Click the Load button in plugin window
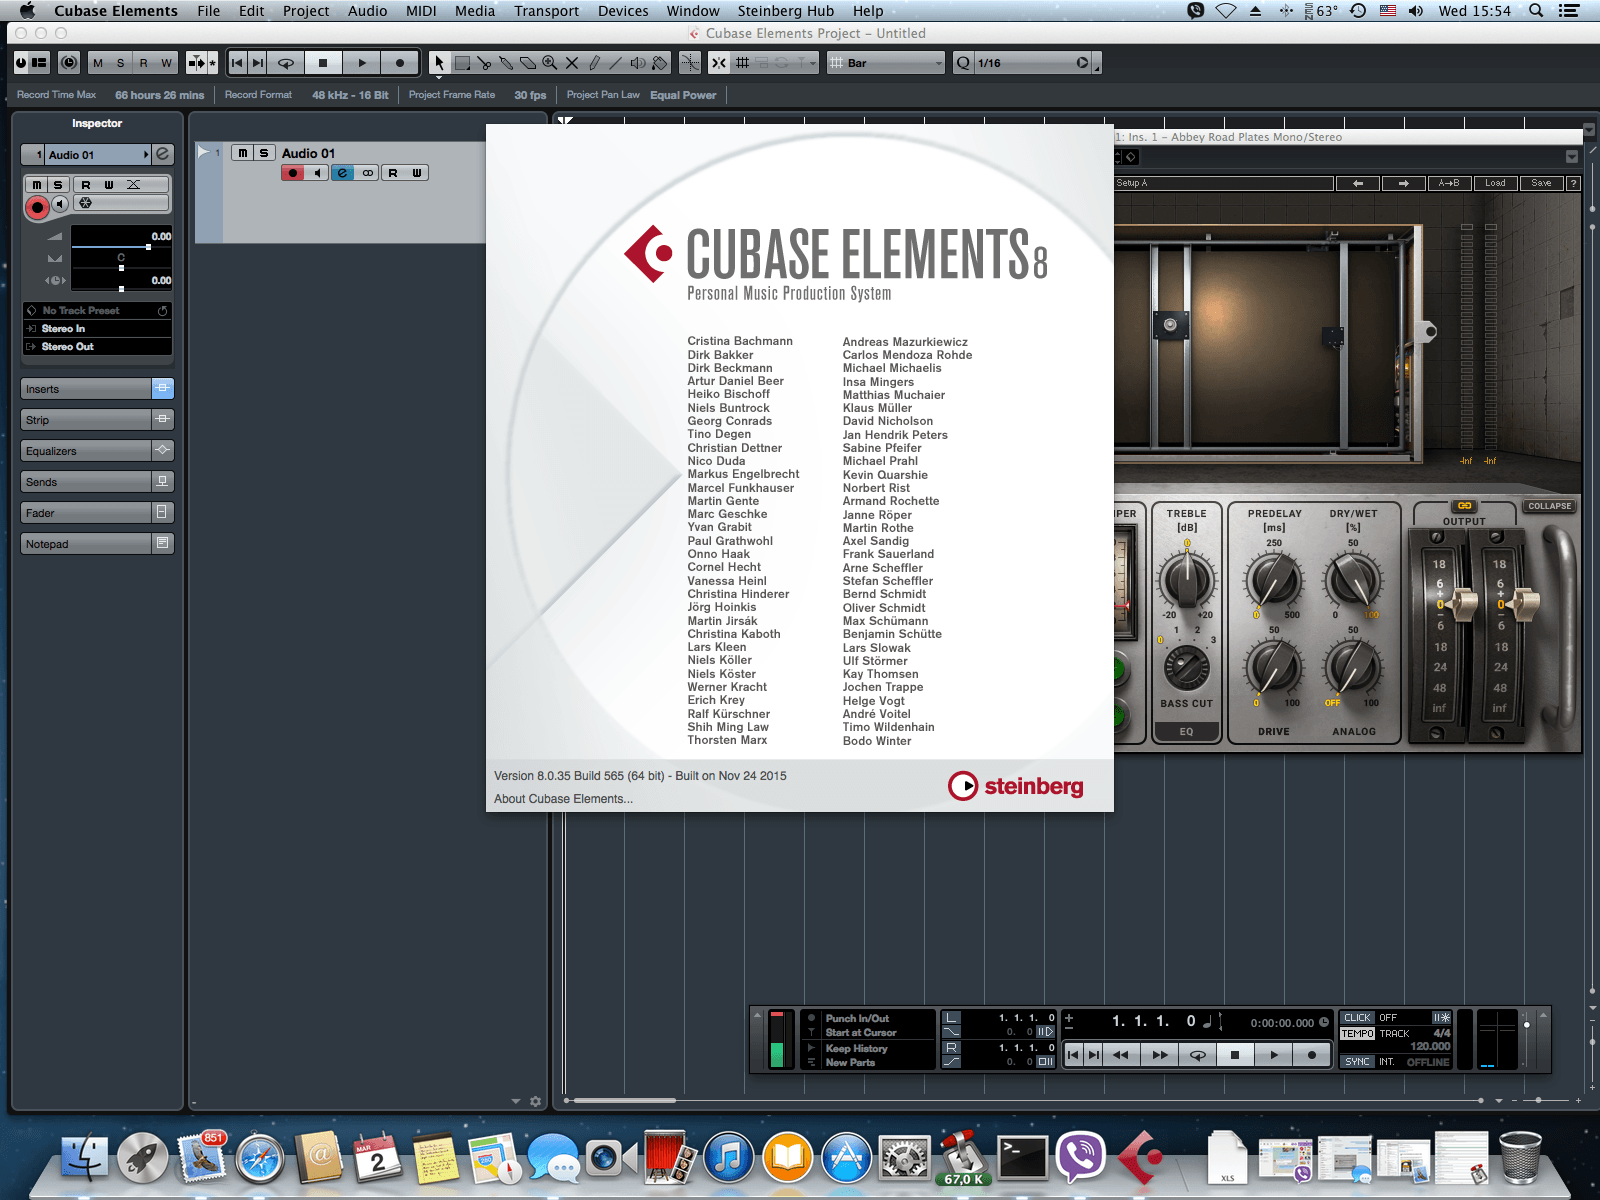1600x1200 pixels. [x=1495, y=183]
